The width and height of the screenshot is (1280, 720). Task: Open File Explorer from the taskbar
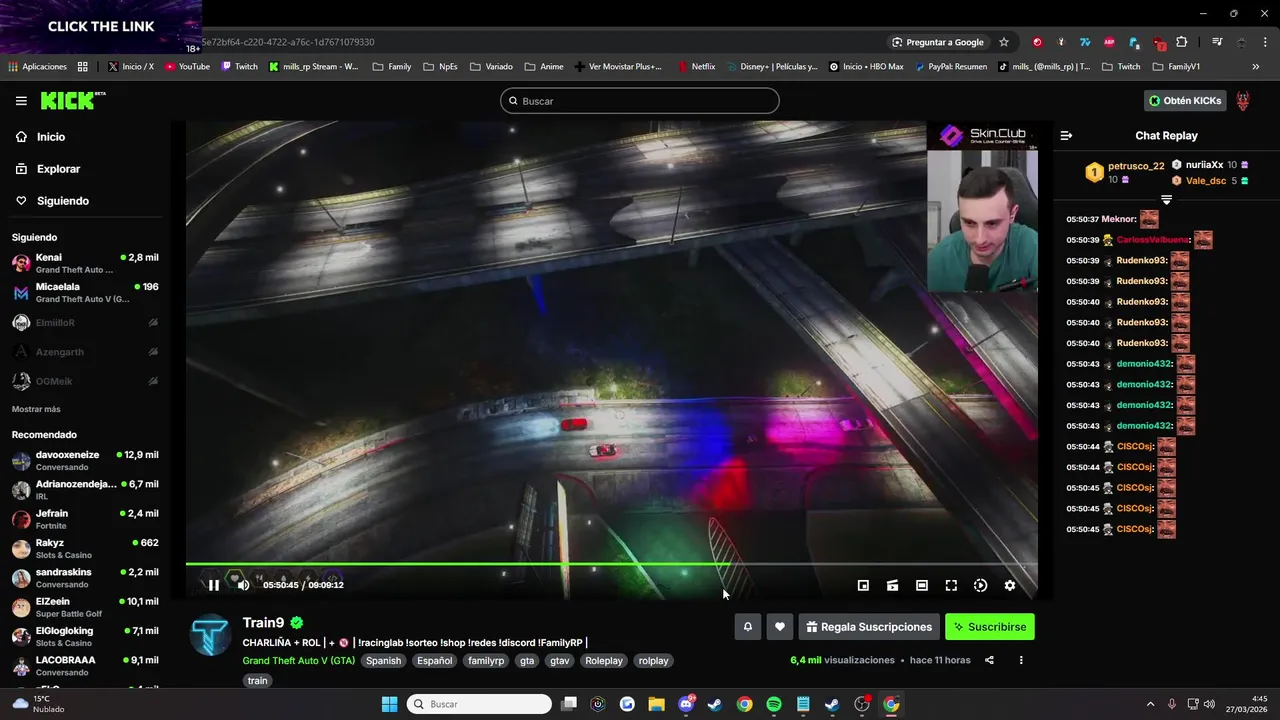point(656,704)
